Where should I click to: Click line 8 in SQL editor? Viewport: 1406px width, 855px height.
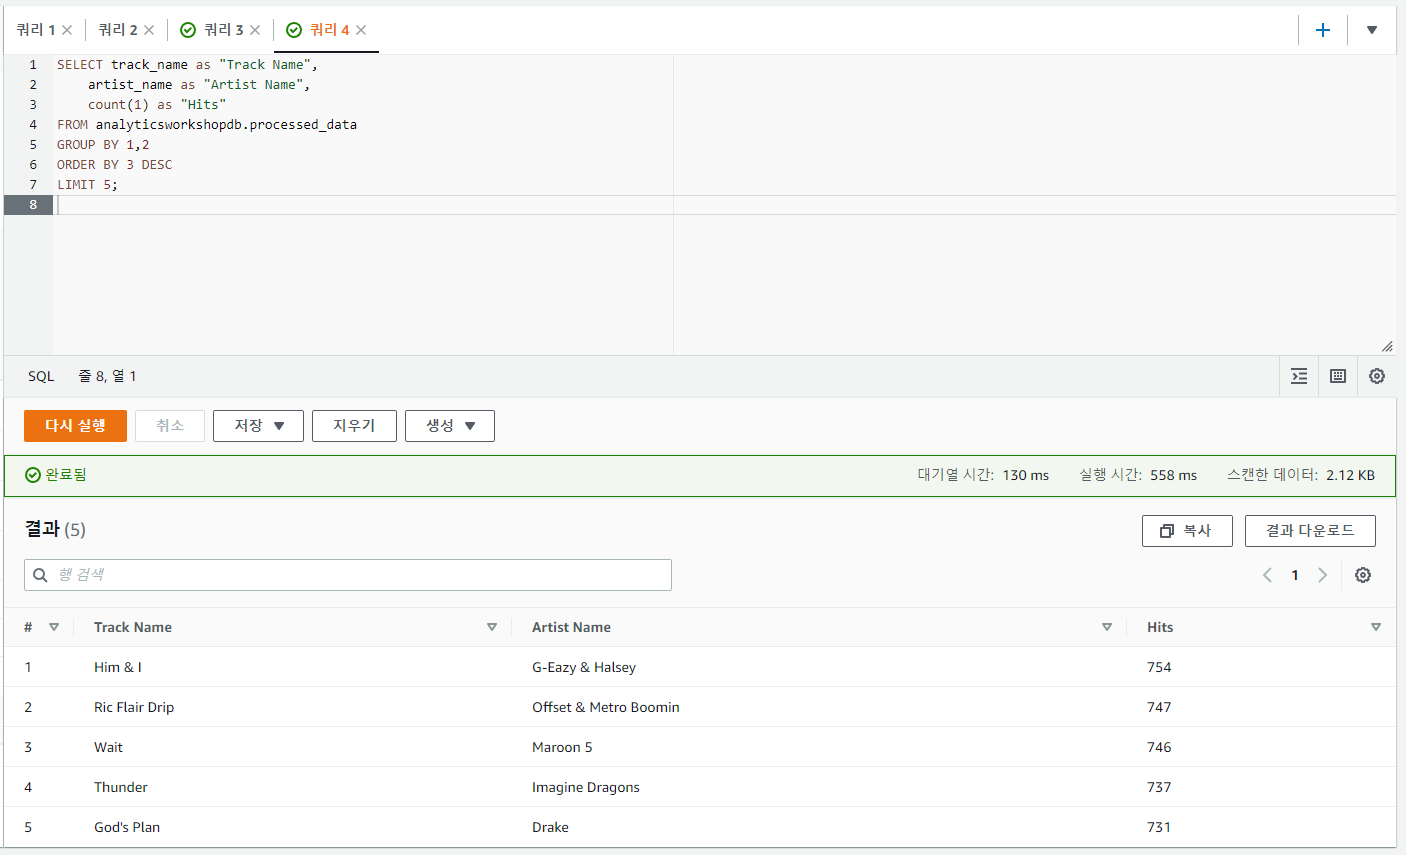tap(725, 205)
